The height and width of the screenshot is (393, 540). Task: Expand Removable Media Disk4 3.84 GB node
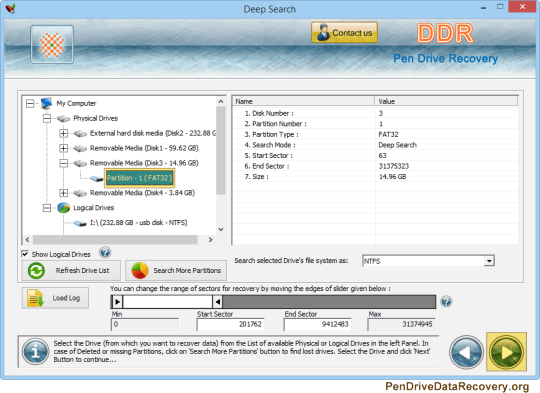coord(63,193)
